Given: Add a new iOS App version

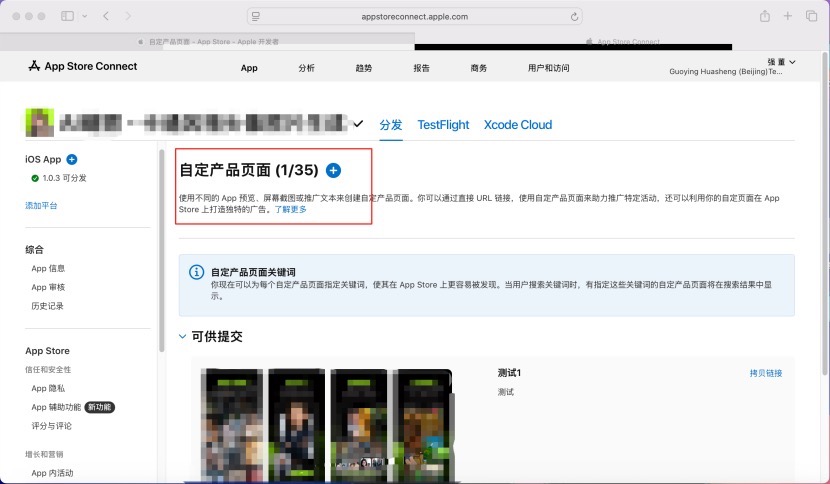Looking at the screenshot, I should [x=72, y=159].
